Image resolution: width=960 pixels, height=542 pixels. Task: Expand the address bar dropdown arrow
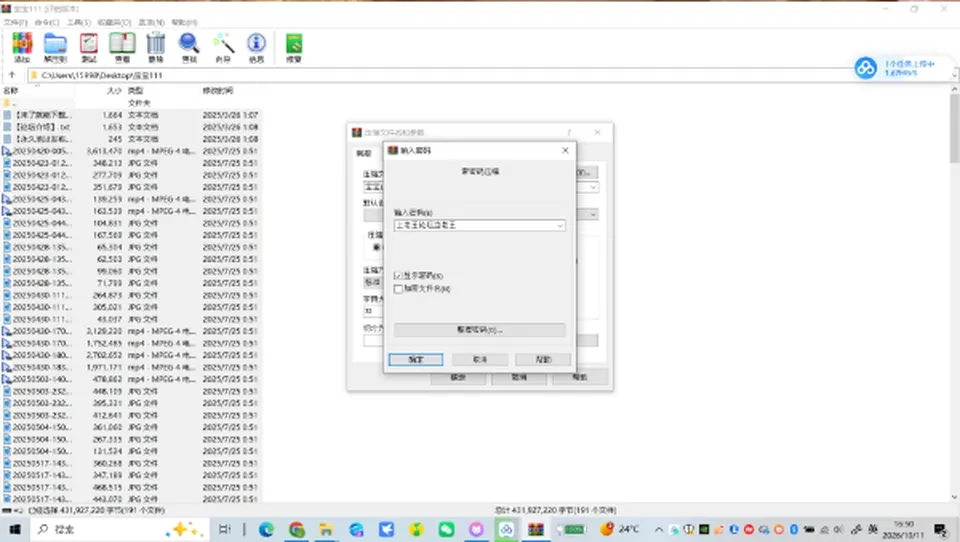pyautogui.click(x=954, y=75)
